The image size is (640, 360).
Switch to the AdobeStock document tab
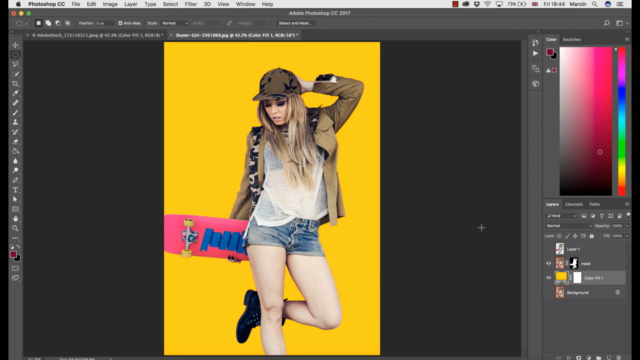point(97,35)
